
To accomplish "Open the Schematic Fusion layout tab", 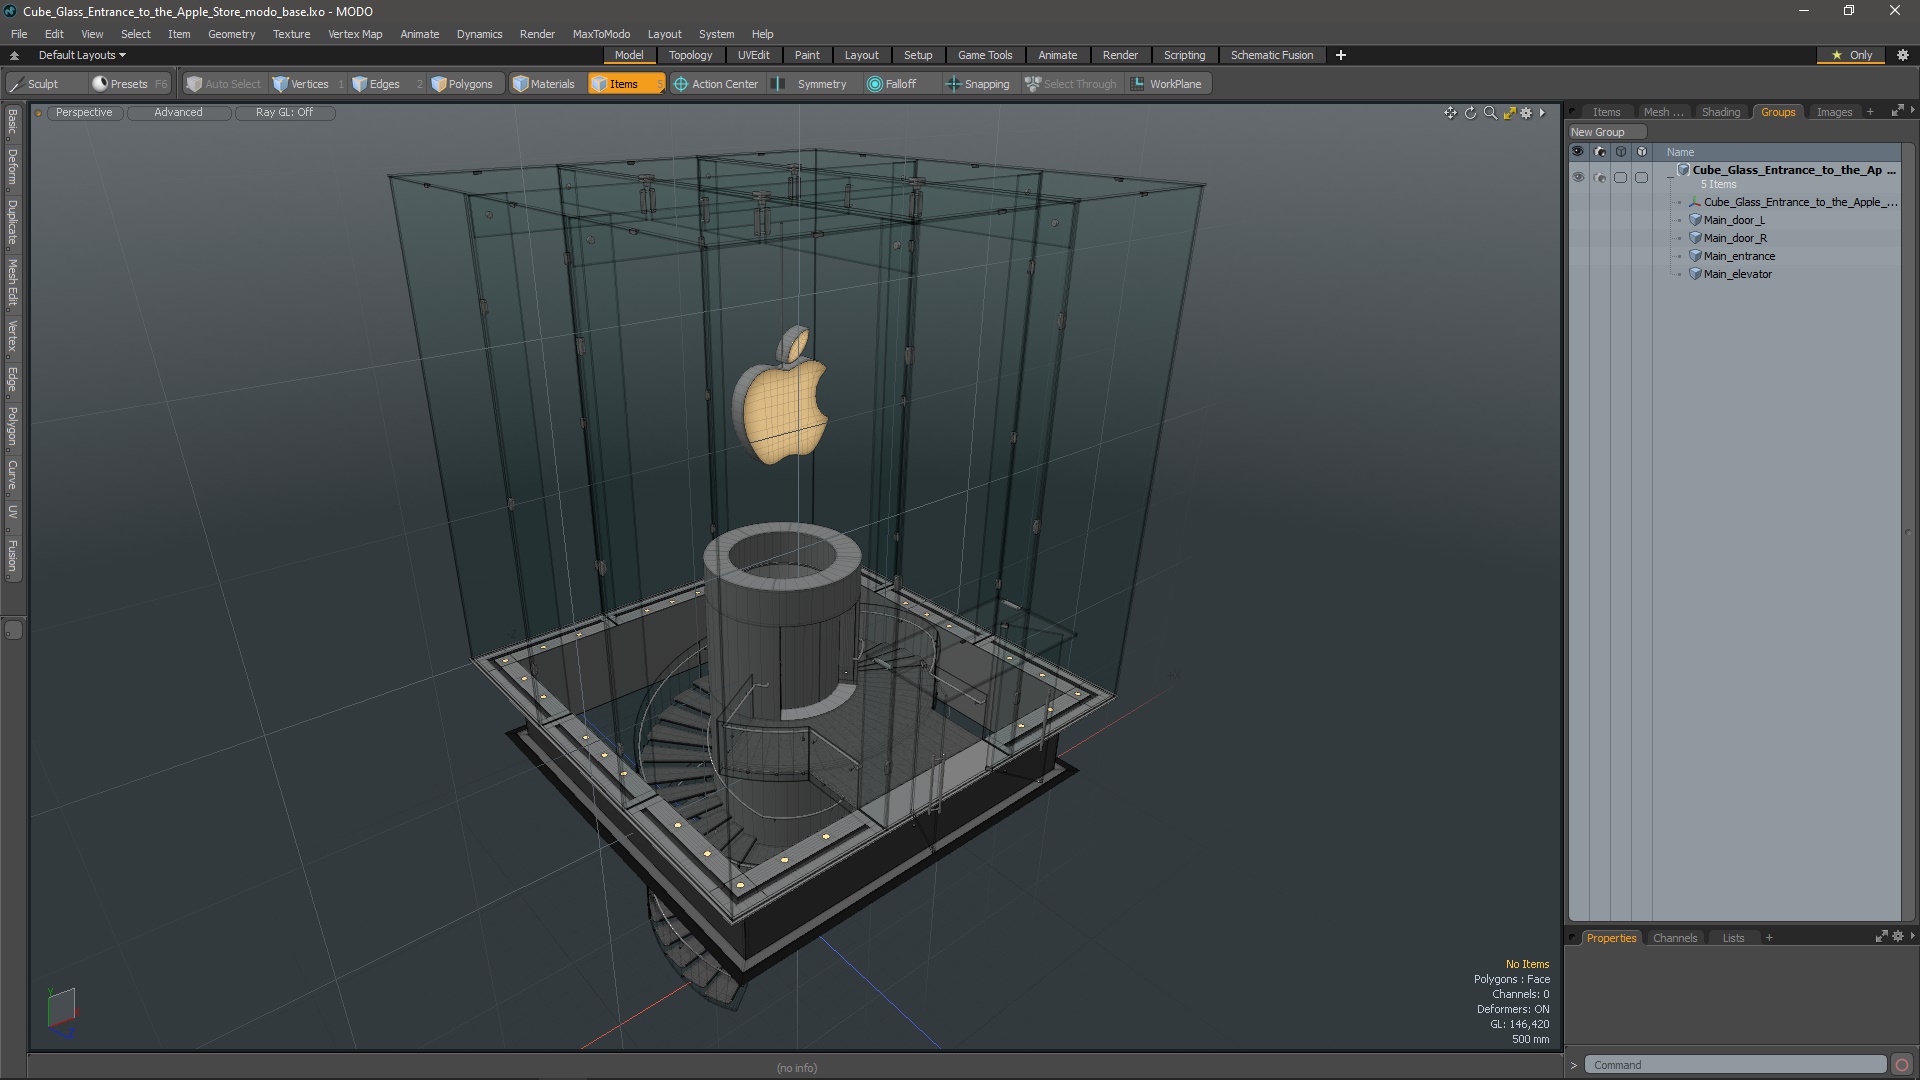I will 1272,55.
